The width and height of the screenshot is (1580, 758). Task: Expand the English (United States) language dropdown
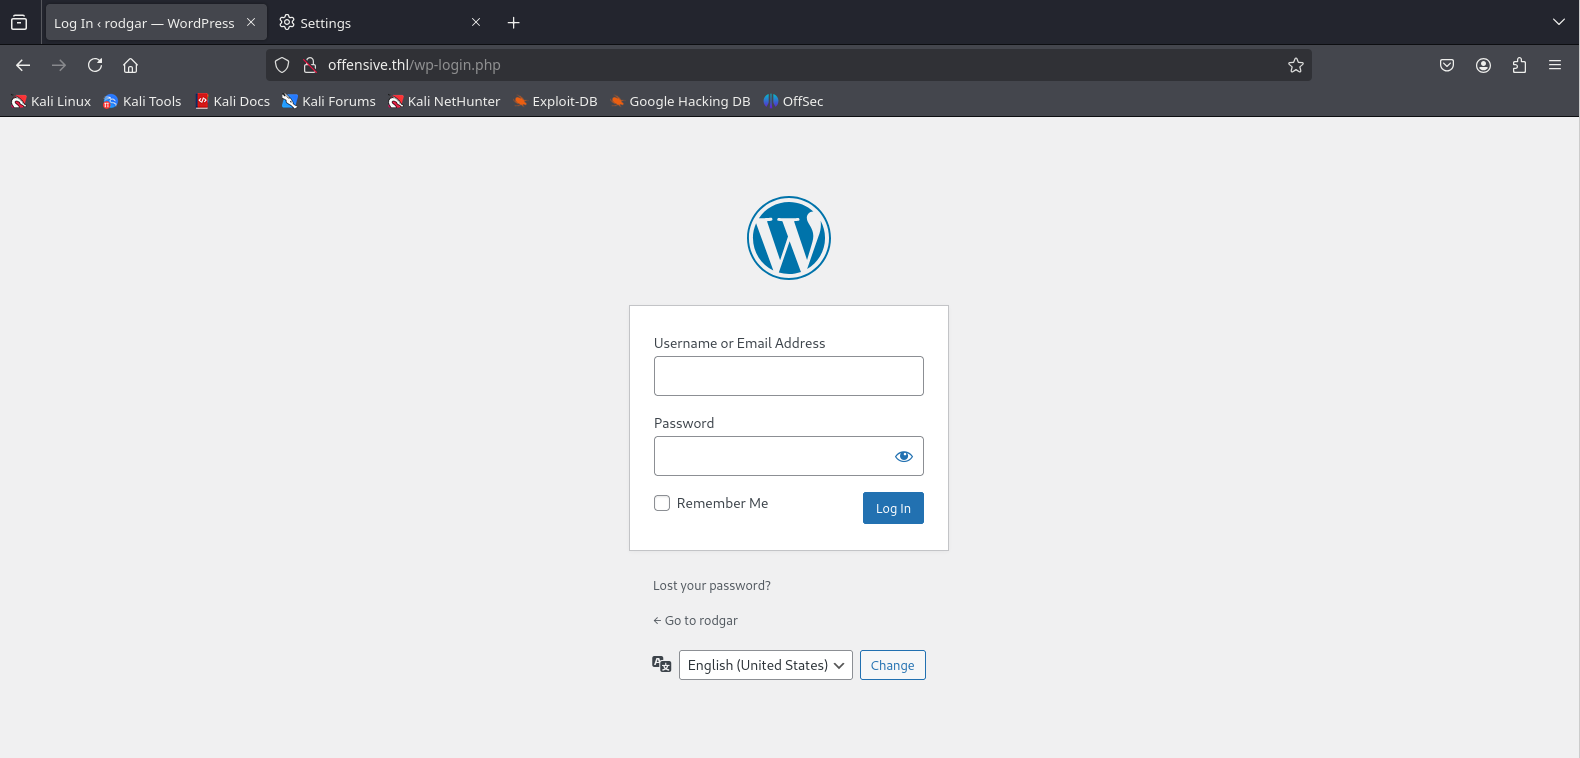click(x=765, y=665)
